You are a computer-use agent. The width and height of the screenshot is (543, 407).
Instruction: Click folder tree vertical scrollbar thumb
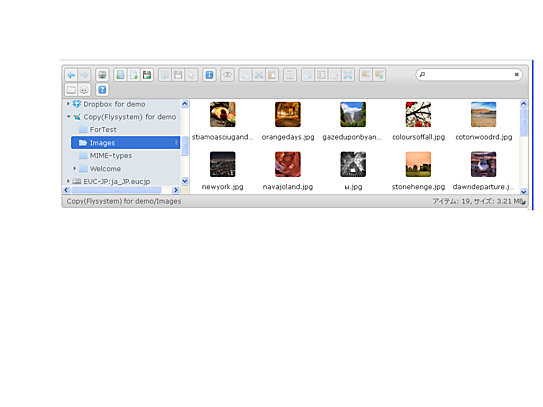pyautogui.click(x=185, y=146)
